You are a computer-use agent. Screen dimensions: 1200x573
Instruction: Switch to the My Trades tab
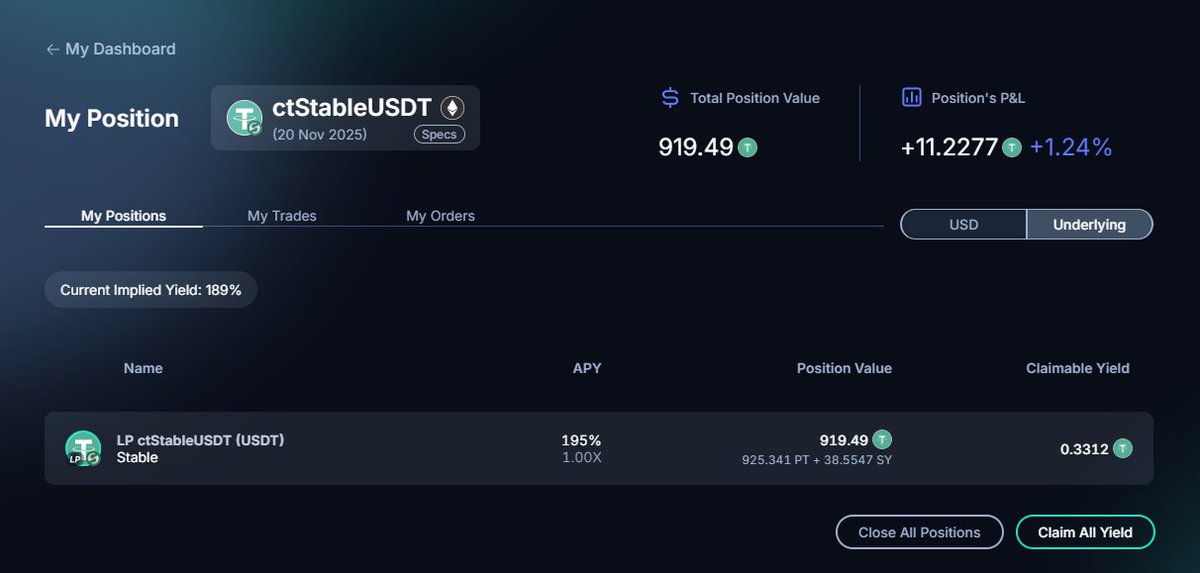point(282,216)
